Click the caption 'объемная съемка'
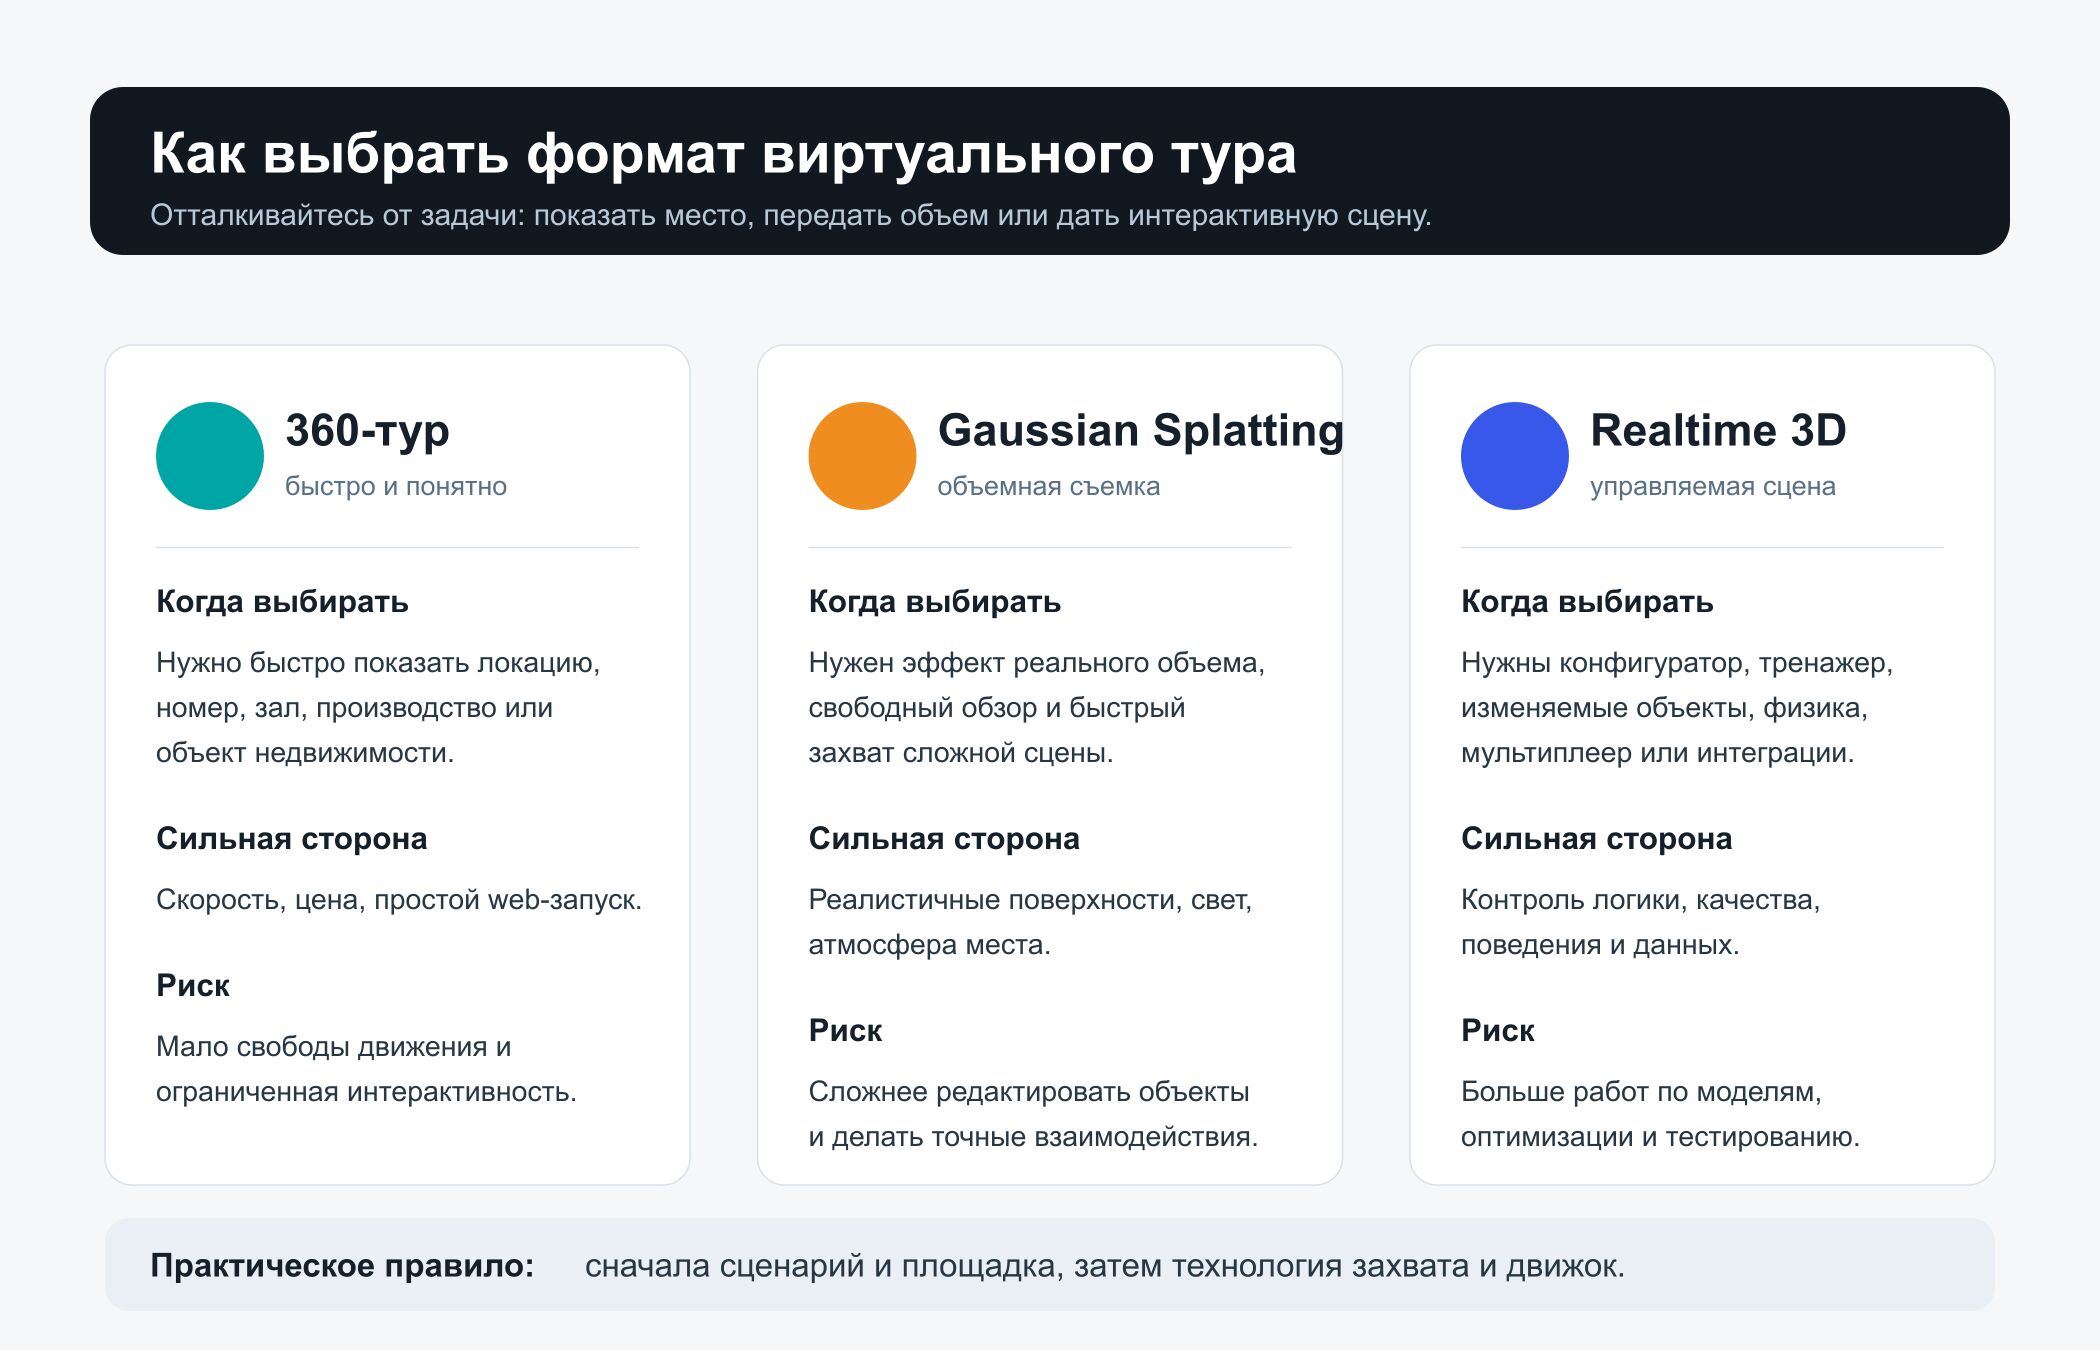Viewport: 2100px width, 1350px height. coord(1049,486)
